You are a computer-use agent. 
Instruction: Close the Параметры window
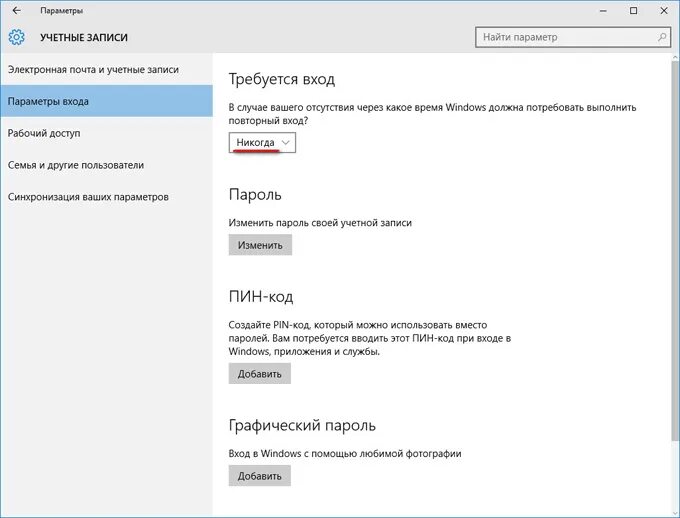pyautogui.click(x=664, y=11)
